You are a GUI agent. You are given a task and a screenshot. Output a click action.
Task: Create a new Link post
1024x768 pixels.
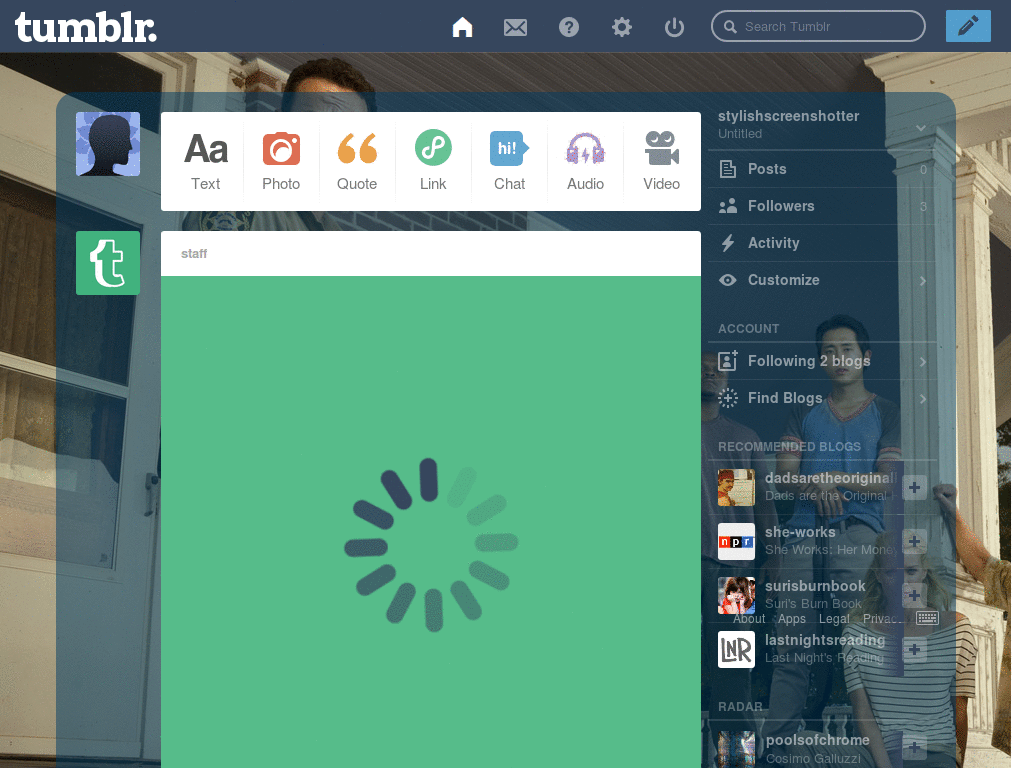433,161
